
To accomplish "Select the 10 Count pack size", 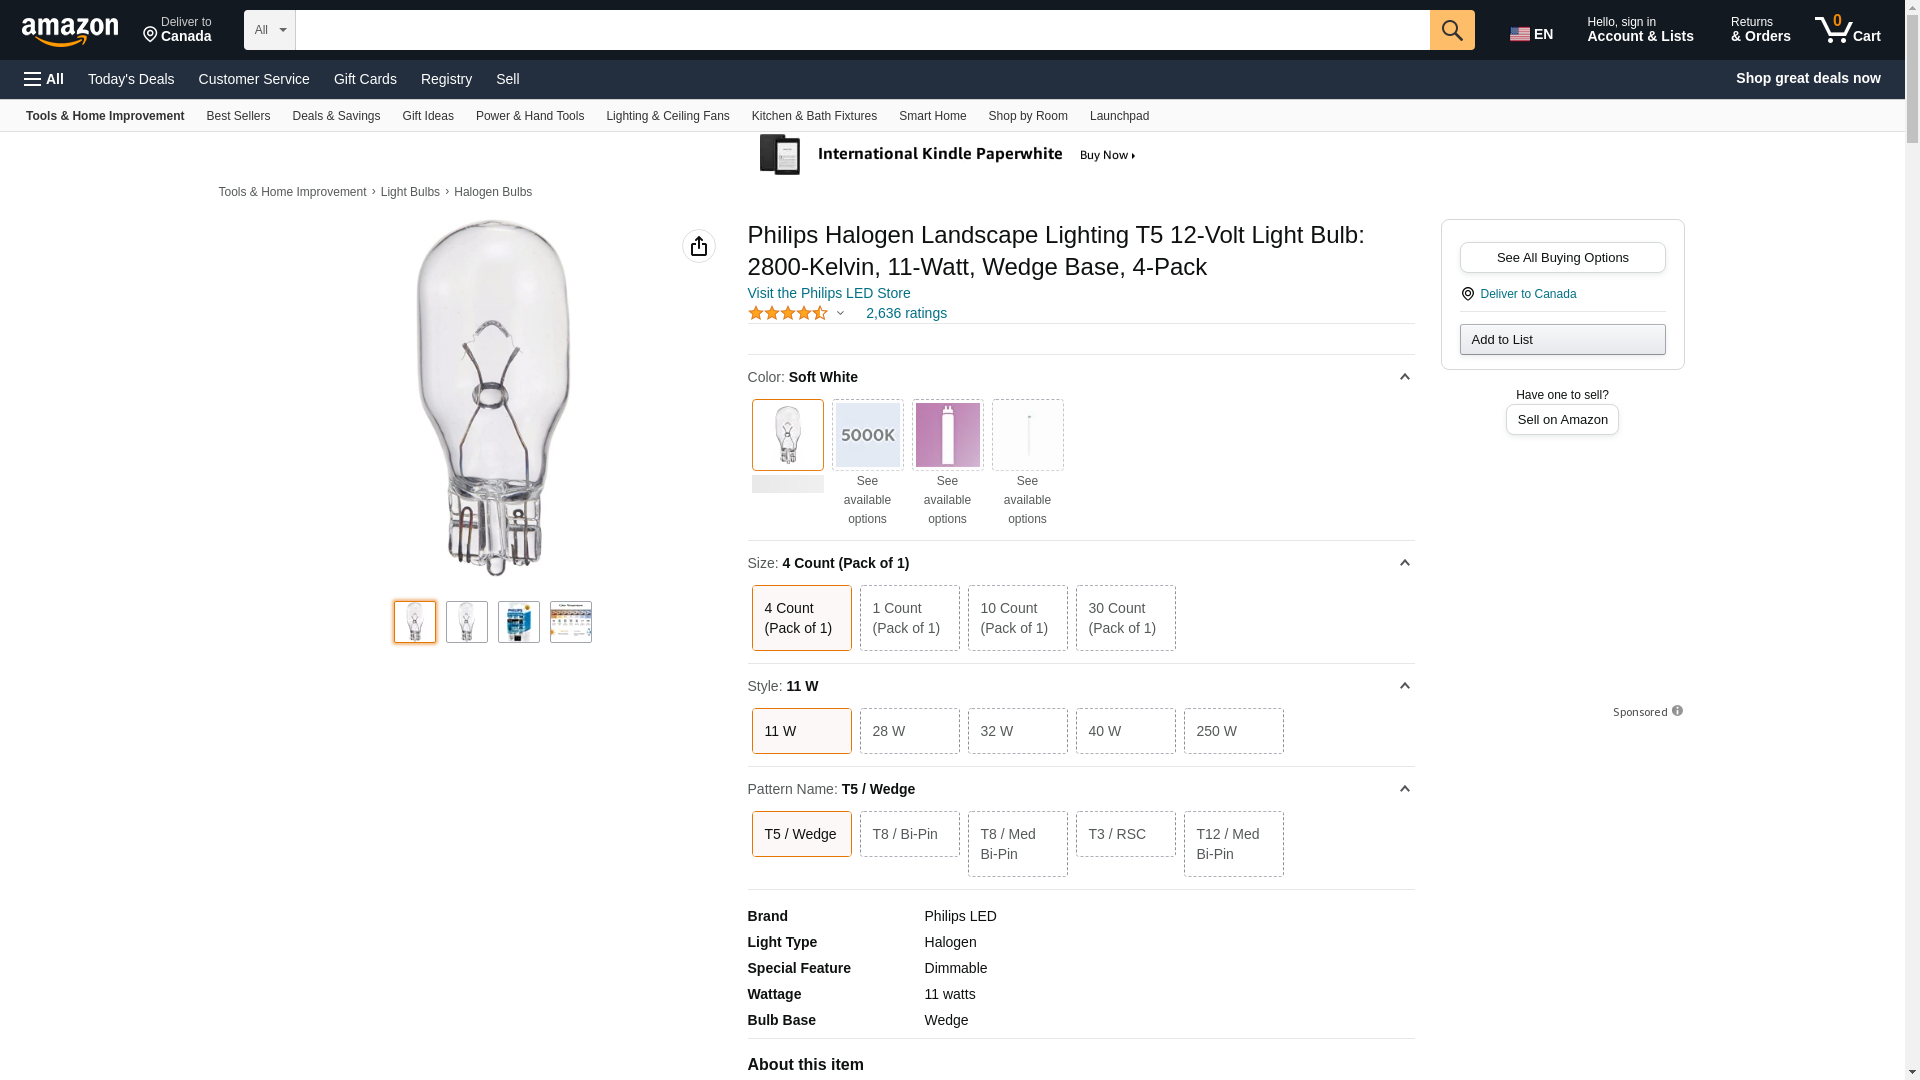I will click(x=1017, y=618).
